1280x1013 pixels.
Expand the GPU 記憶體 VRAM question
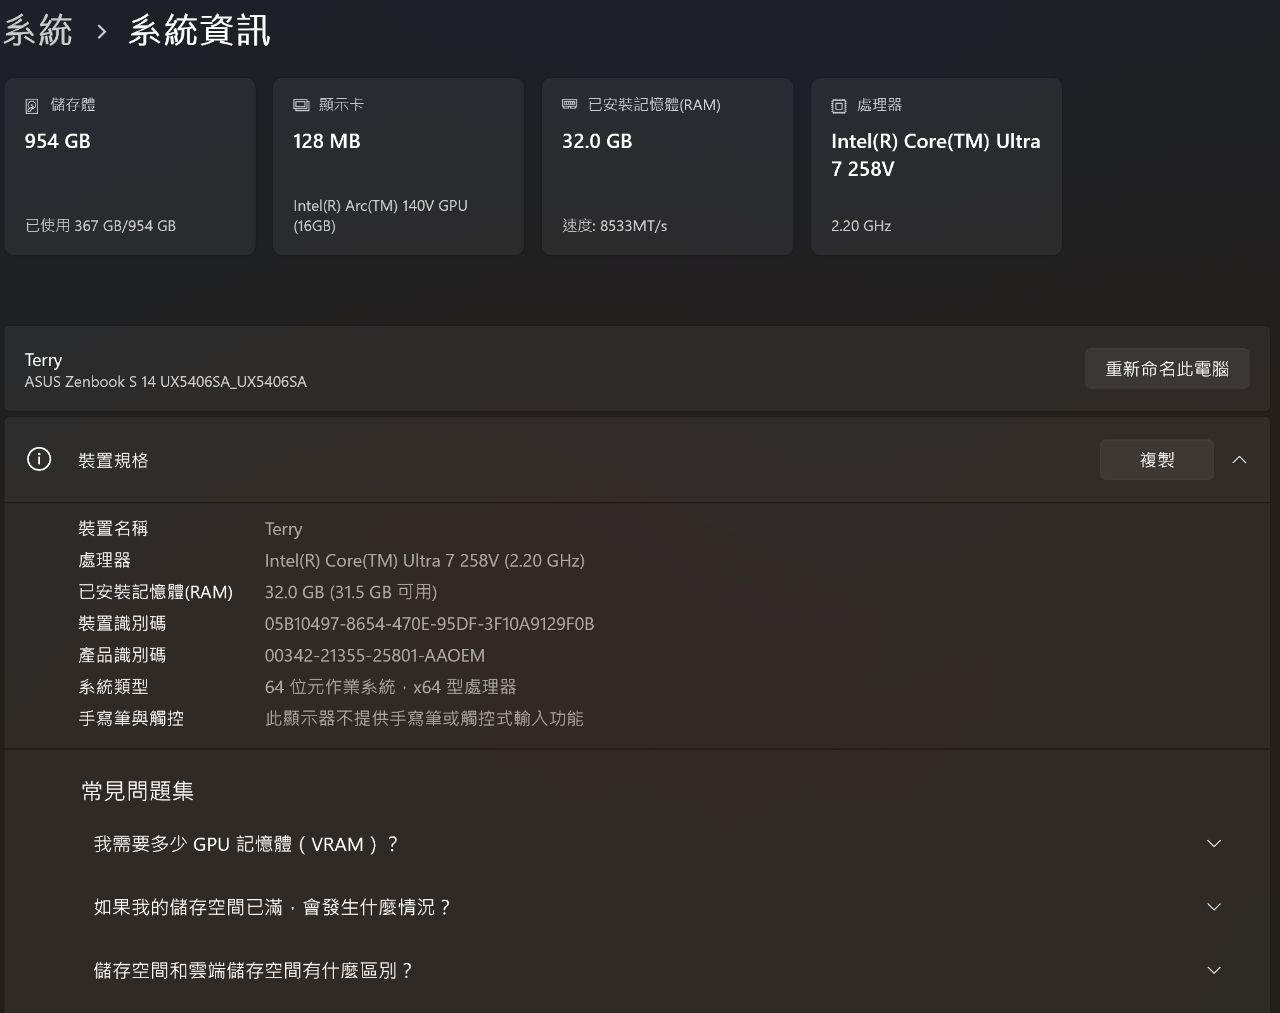click(1214, 844)
